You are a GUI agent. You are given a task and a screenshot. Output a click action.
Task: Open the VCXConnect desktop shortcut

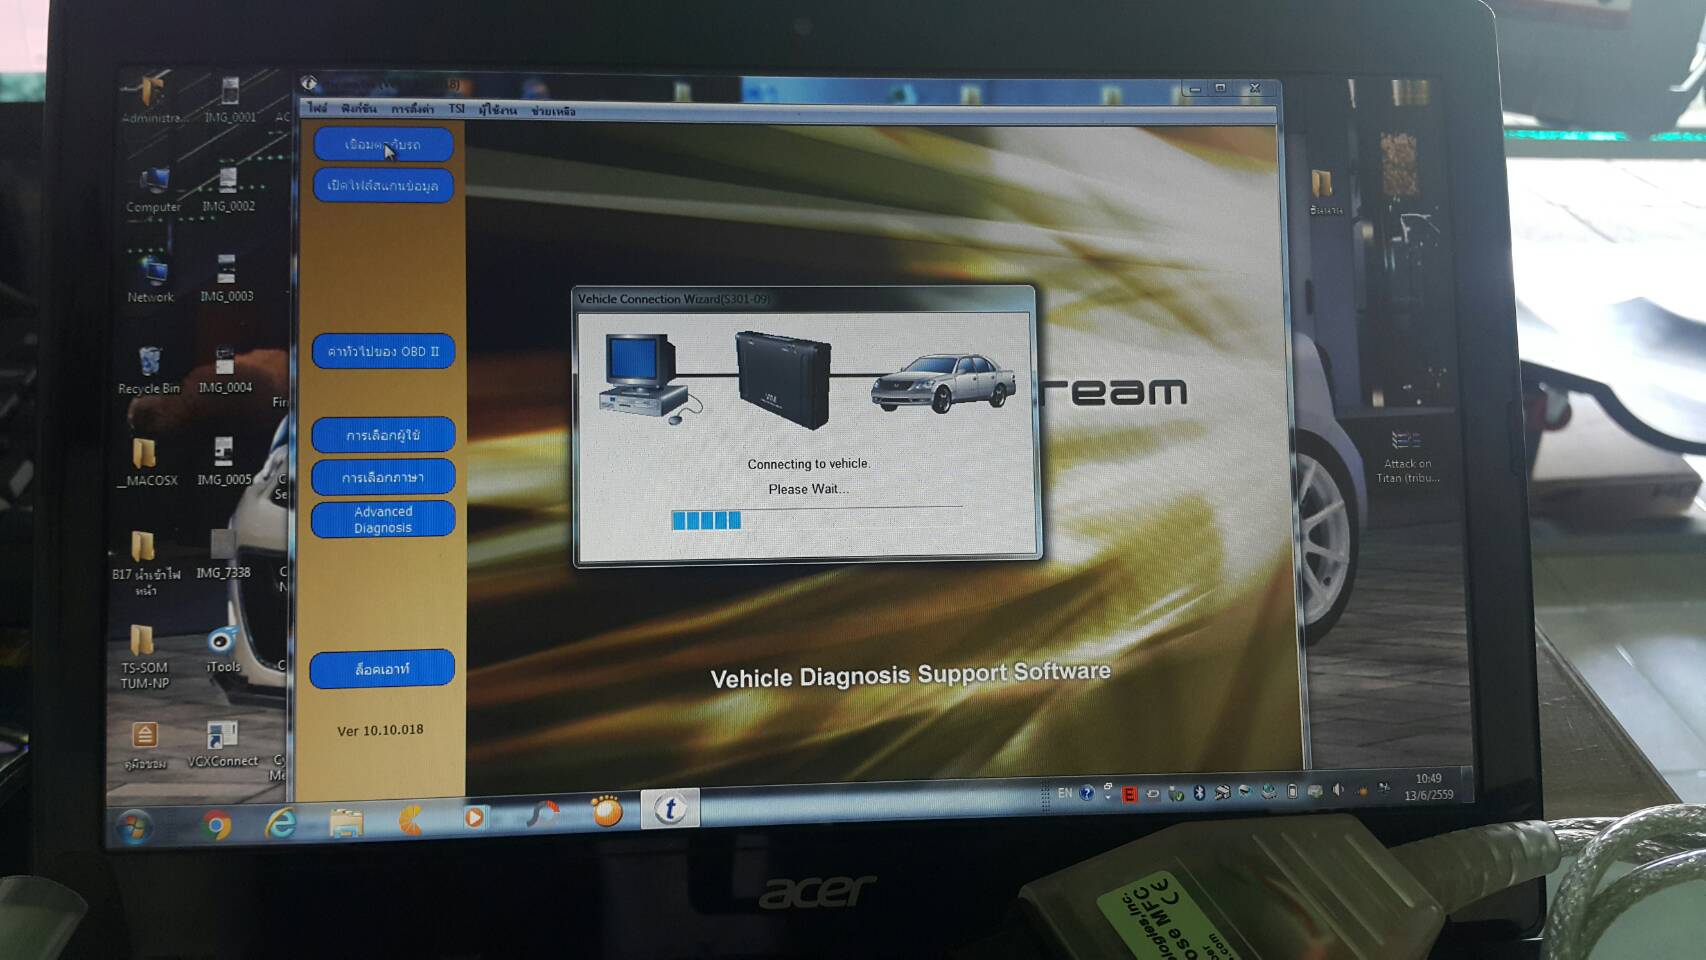[x=221, y=741]
